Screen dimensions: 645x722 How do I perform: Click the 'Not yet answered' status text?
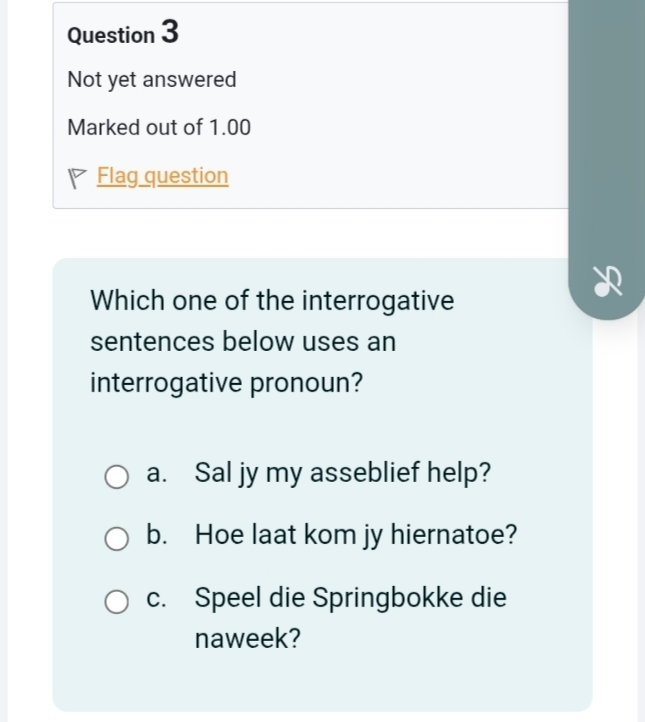click(152, 80)
